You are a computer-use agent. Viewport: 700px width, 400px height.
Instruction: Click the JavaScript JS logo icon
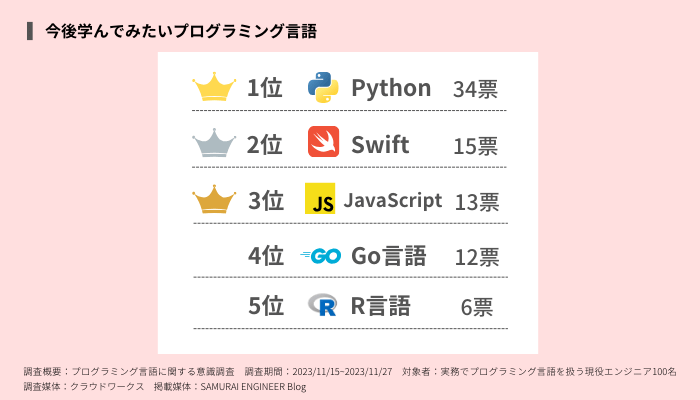(320, 199)
